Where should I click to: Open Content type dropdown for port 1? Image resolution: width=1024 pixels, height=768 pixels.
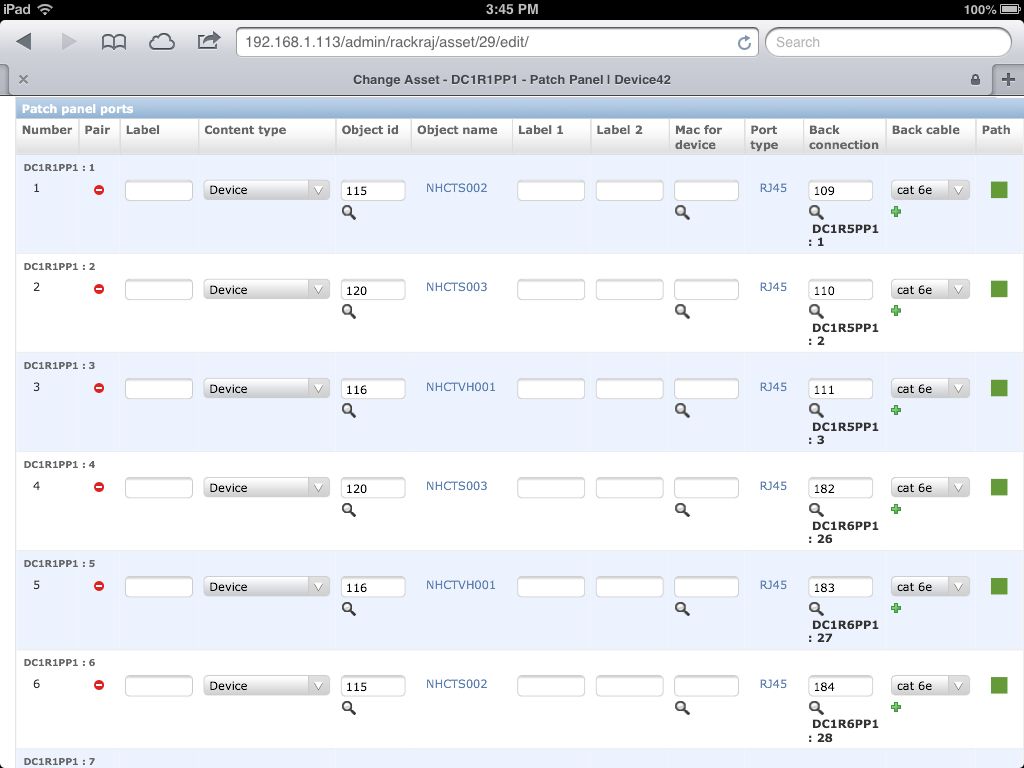(266, 190)
